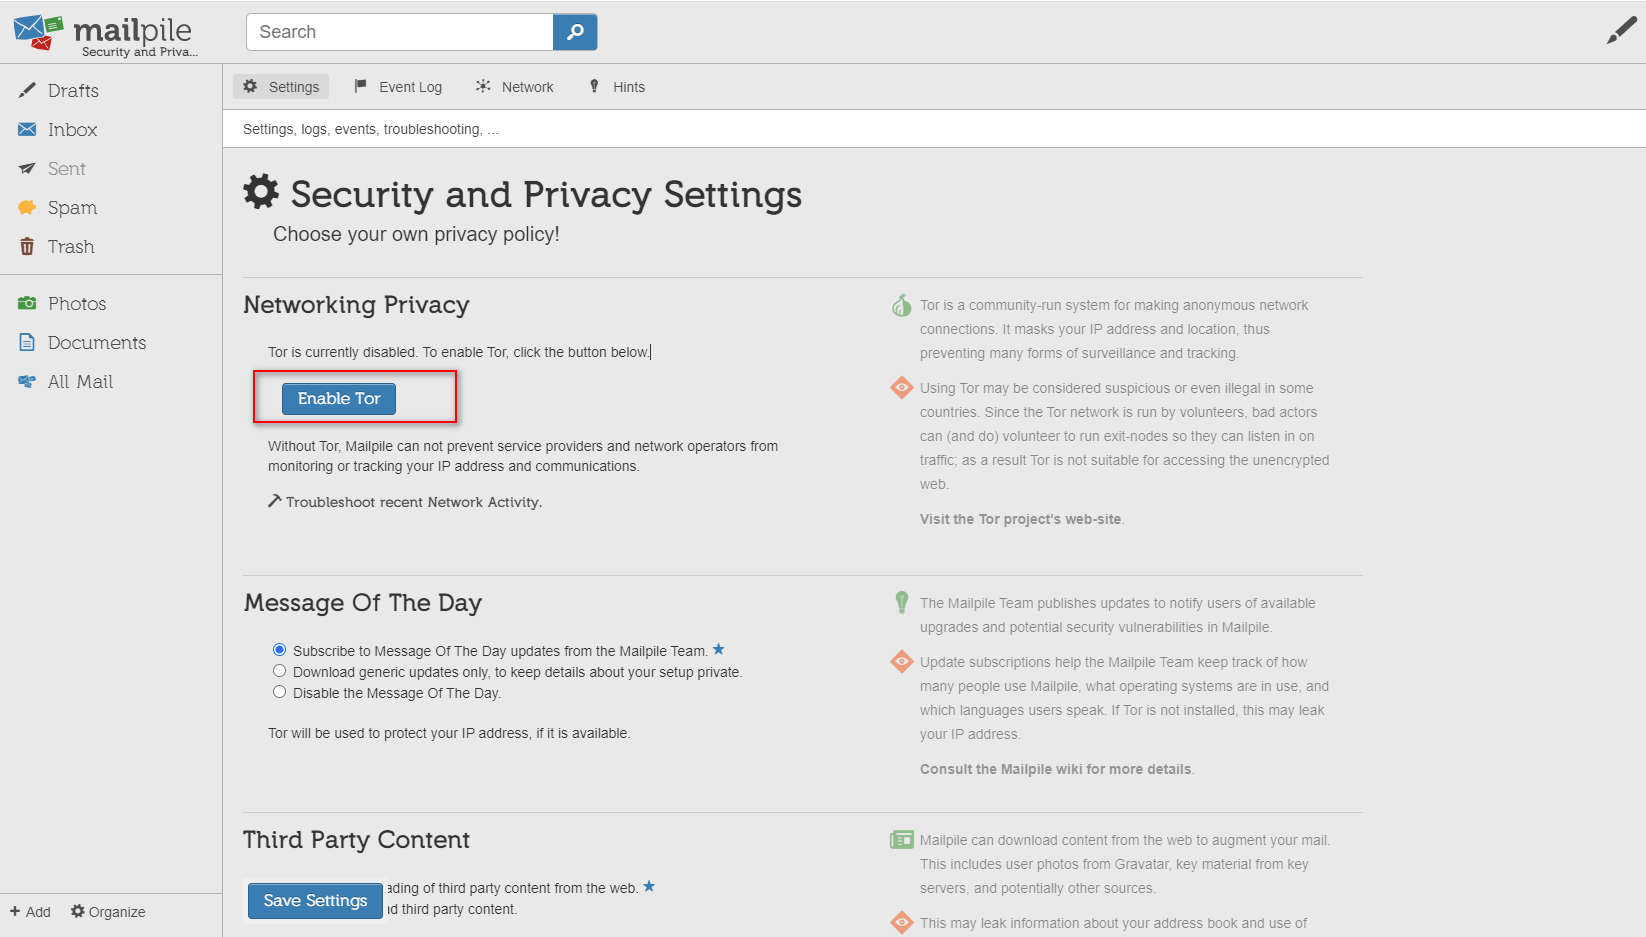
Task: Open the Network tab
Action: point(515,87)
